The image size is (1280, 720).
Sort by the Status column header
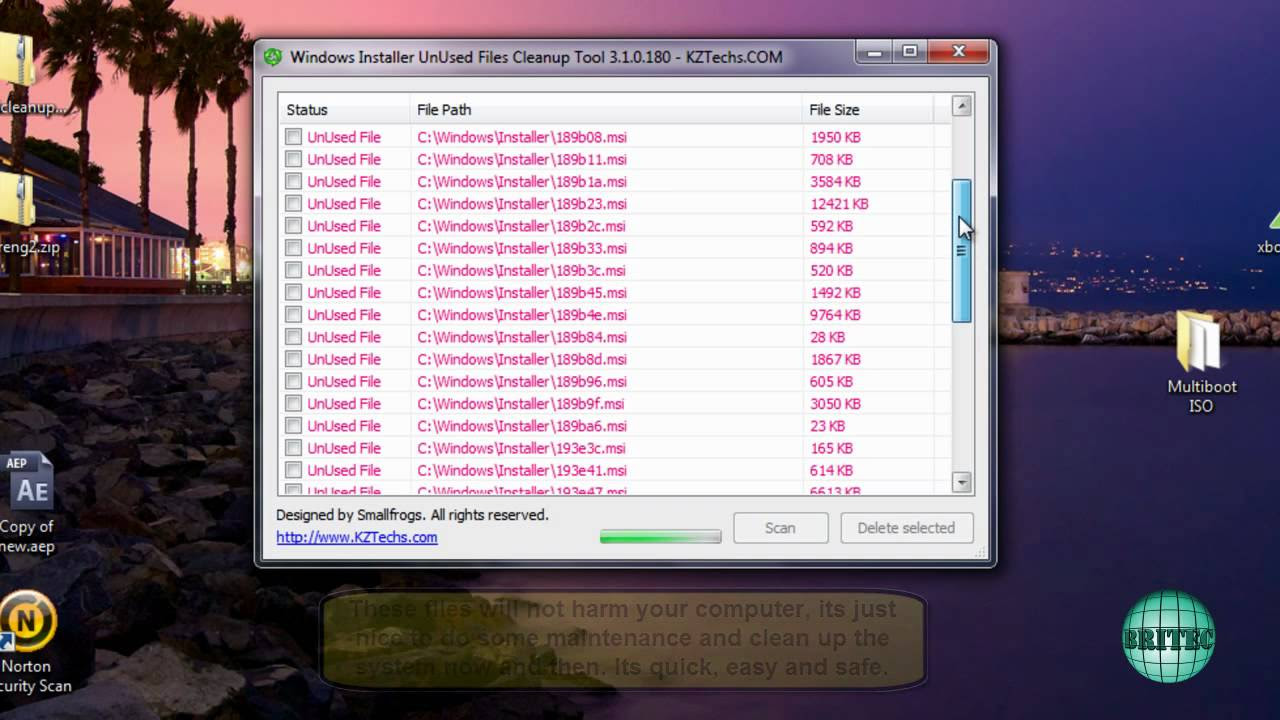pyautogui.click(x=344, y=109)
